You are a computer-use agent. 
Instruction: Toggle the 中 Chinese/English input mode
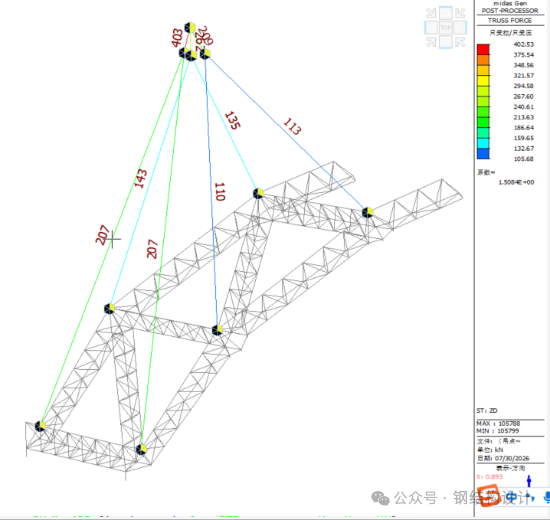pyautogui.click(x=512, y=497)
